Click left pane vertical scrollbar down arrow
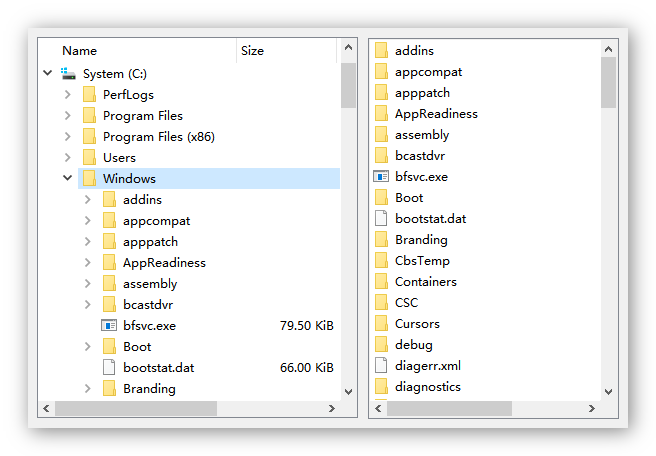 point(348,391)
